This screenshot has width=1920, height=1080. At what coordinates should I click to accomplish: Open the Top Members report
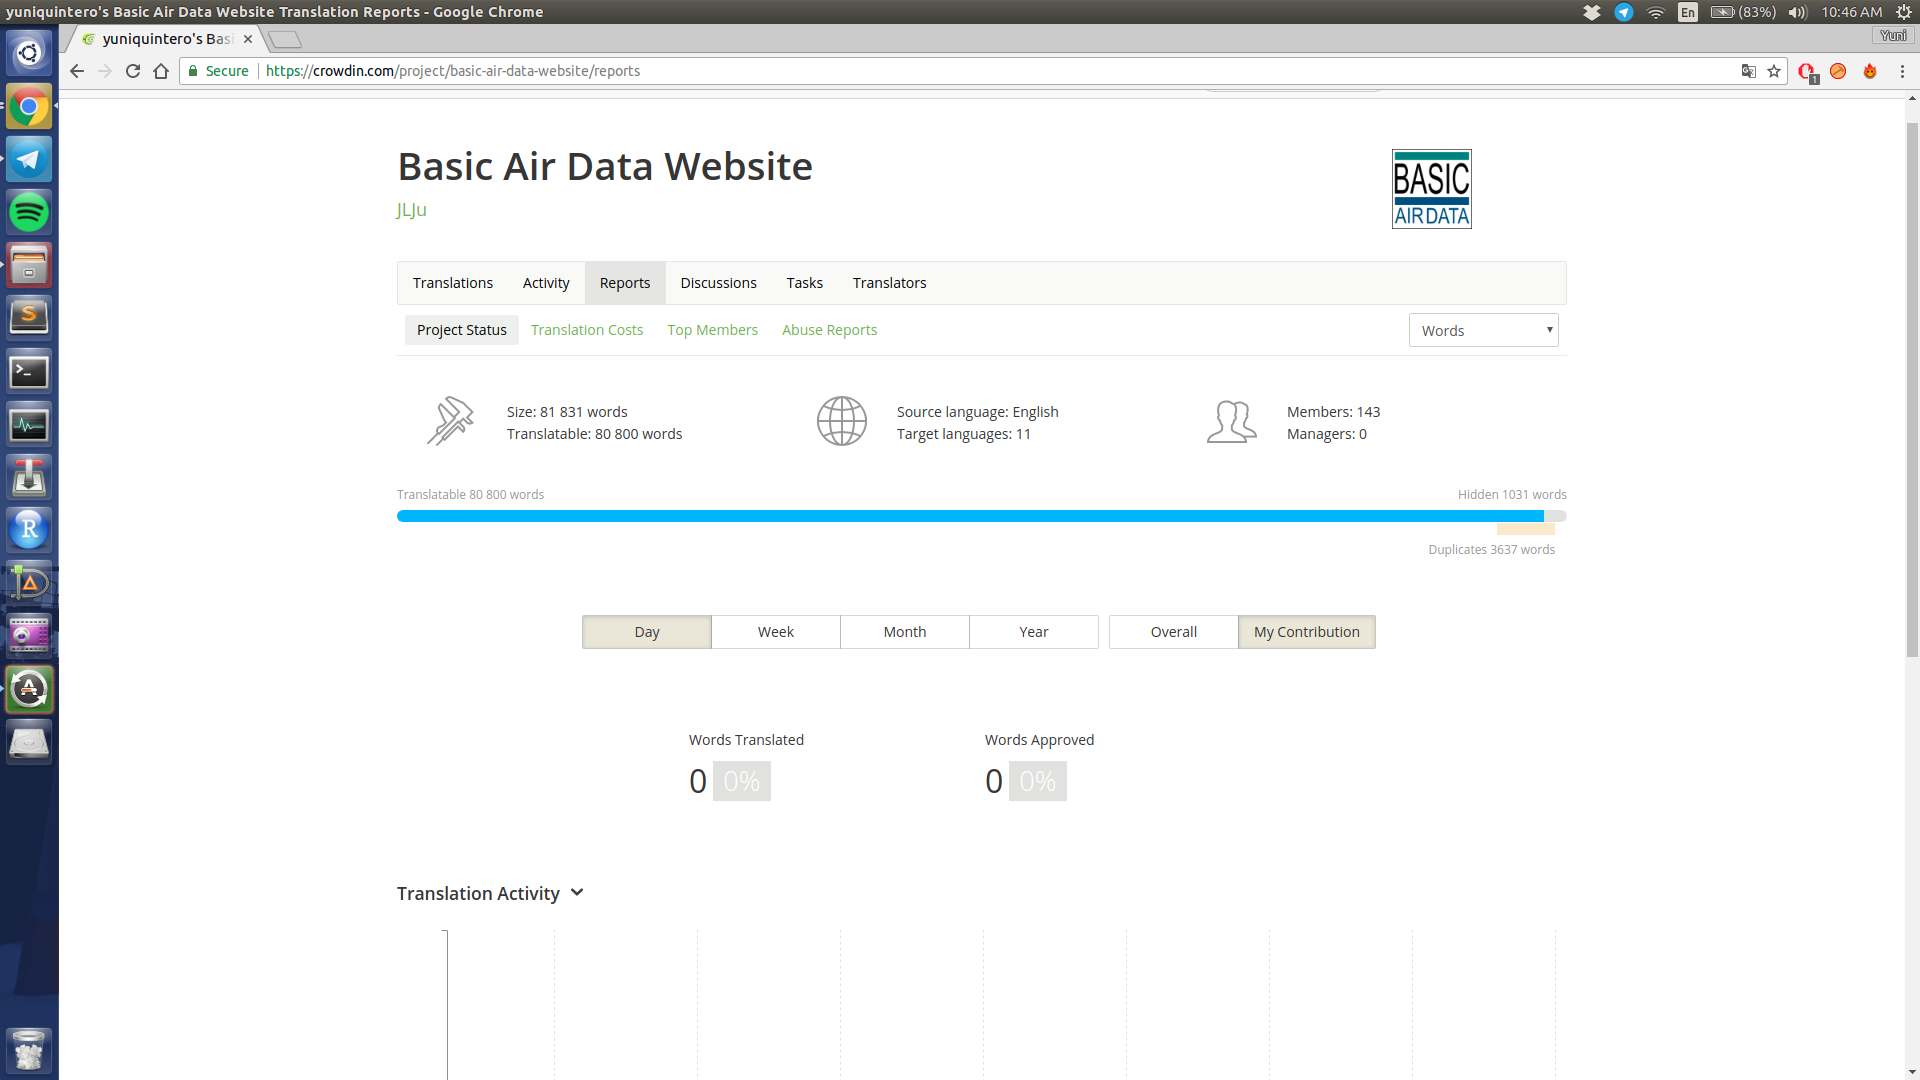tap(713, 330)
